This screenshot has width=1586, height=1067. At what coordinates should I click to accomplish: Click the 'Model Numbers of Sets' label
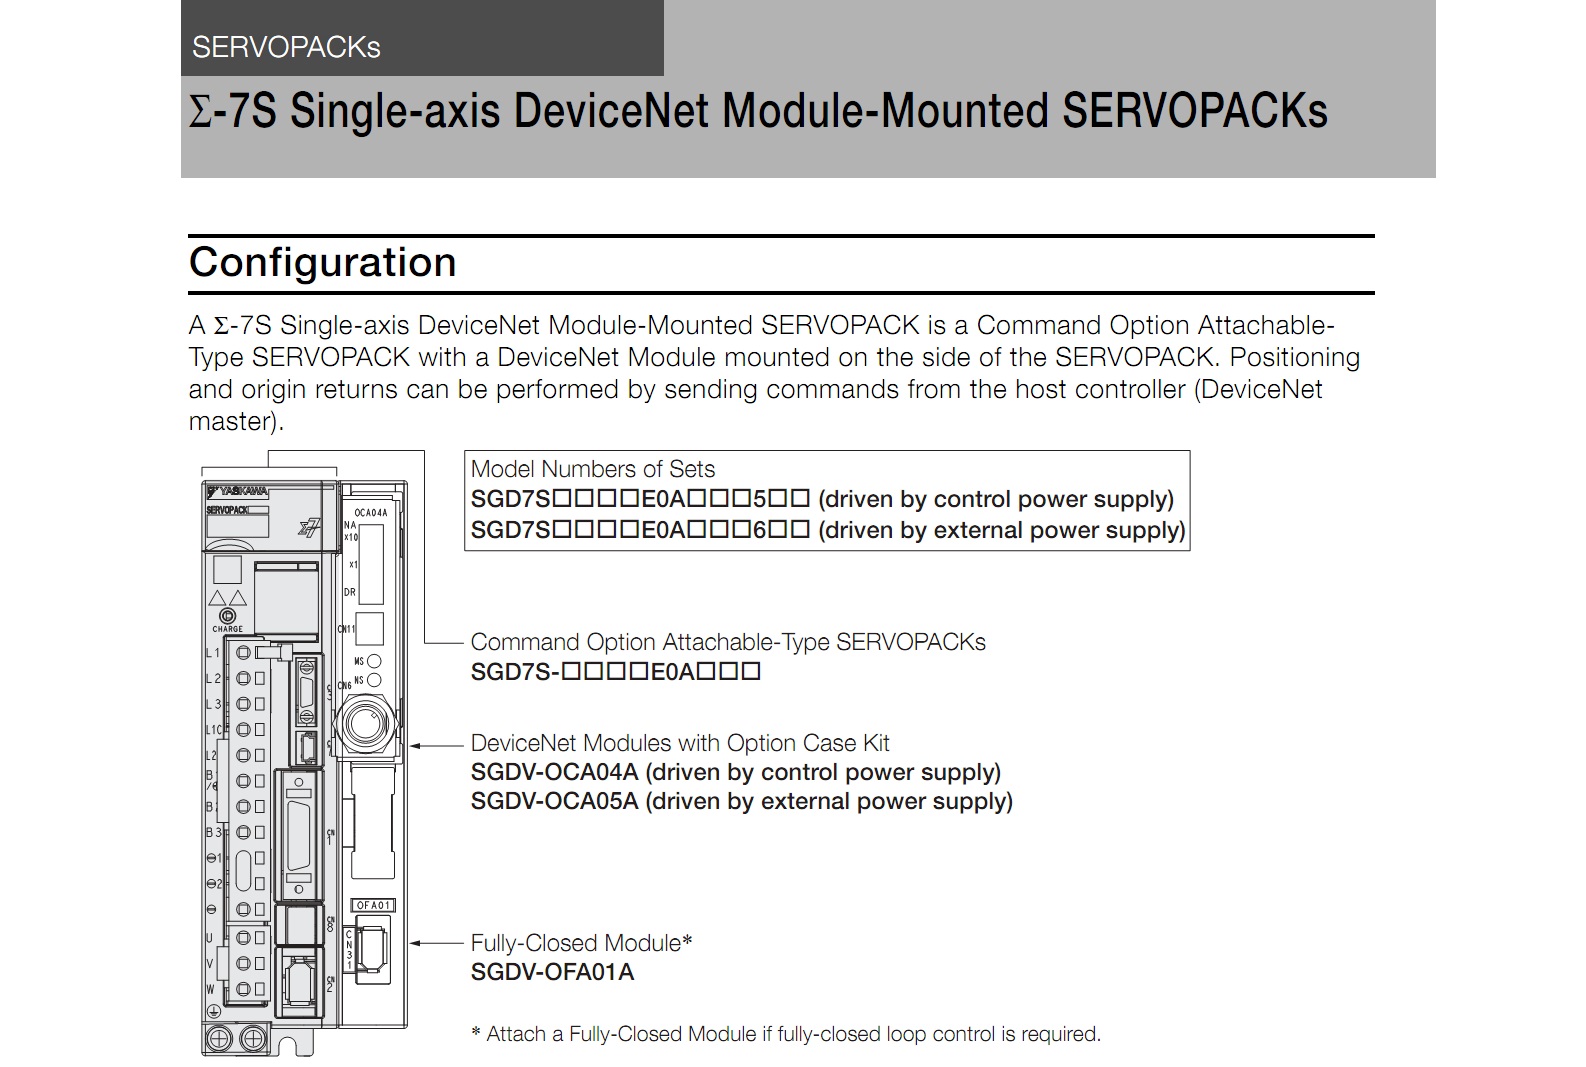[593, 469]
